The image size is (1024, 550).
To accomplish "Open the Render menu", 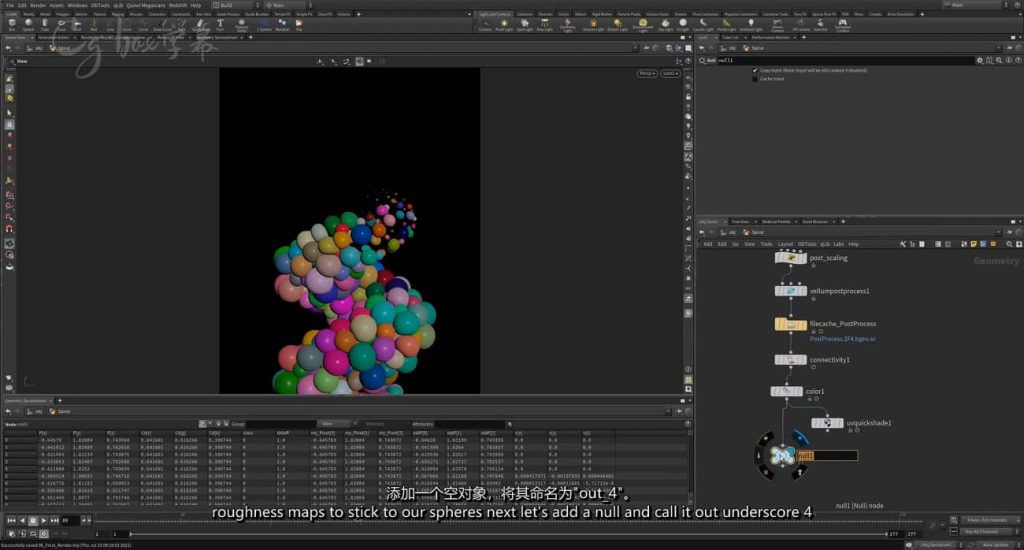I will coord(38,5).
